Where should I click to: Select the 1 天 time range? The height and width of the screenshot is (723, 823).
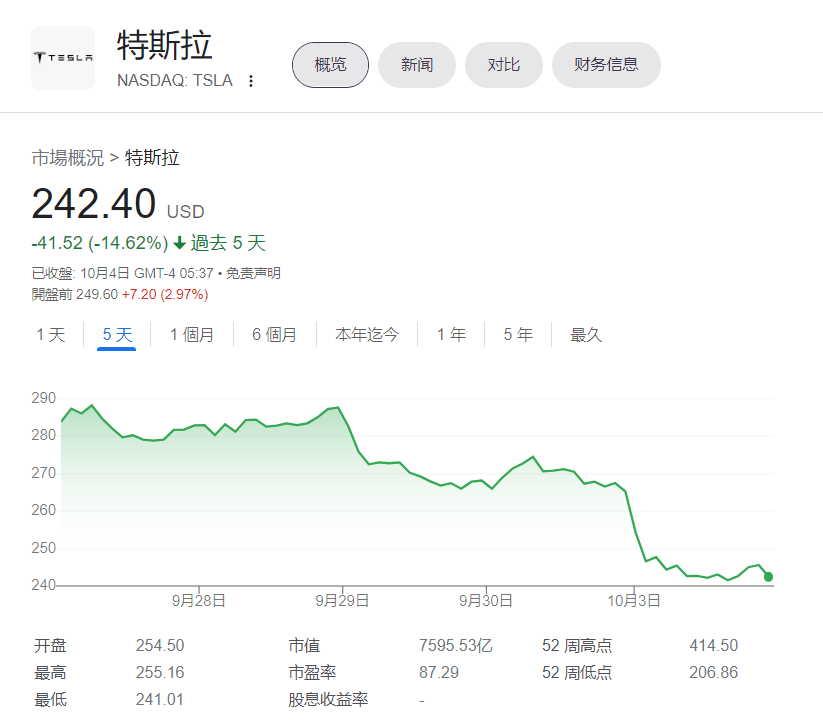tap(51, 335)
